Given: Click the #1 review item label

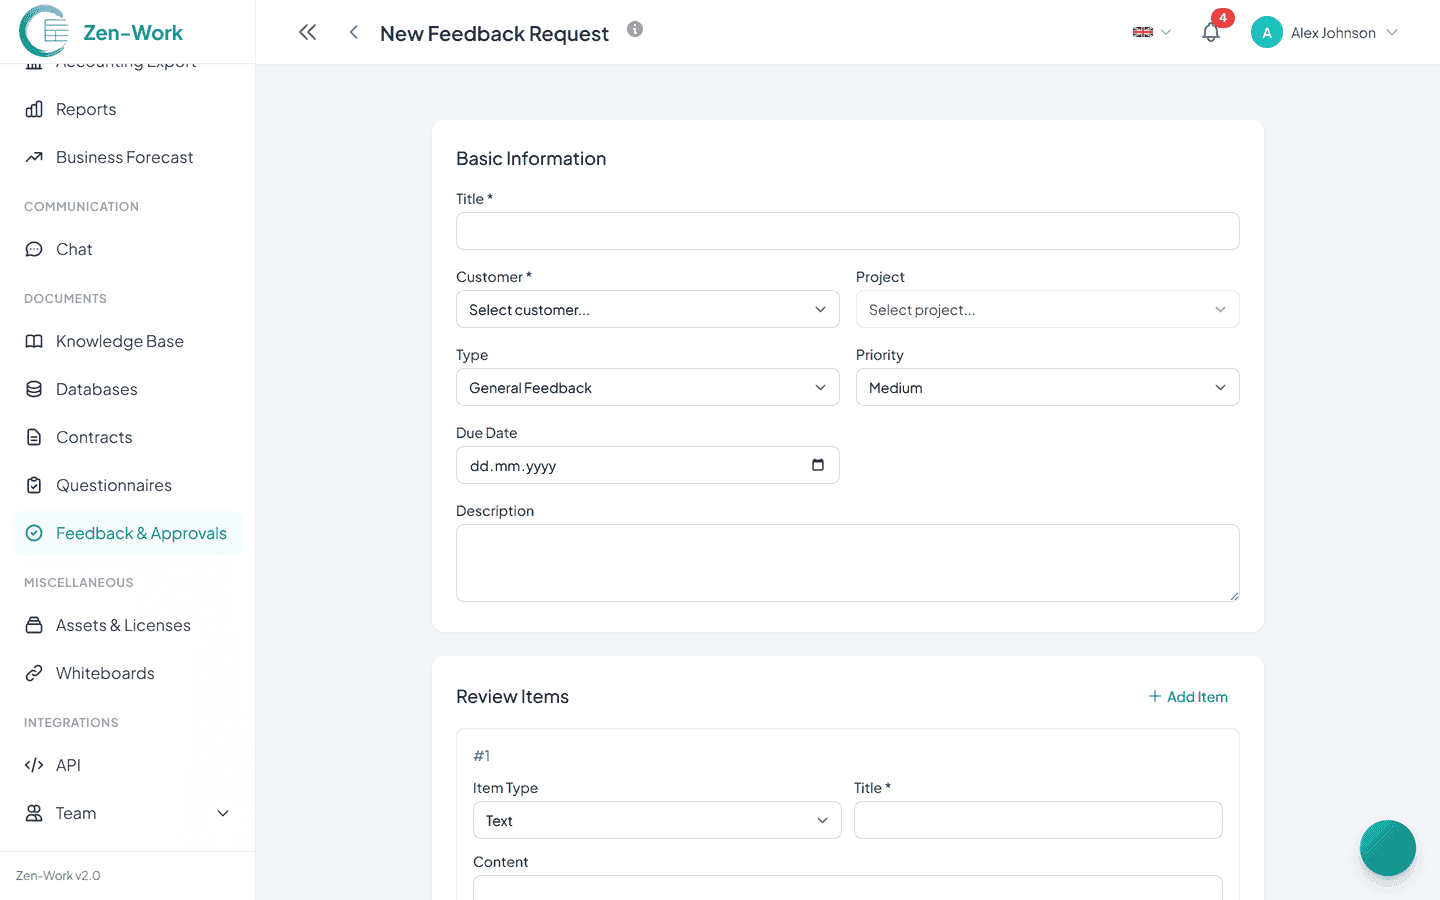Looking at the screenshot, I should tap(482, 756).
